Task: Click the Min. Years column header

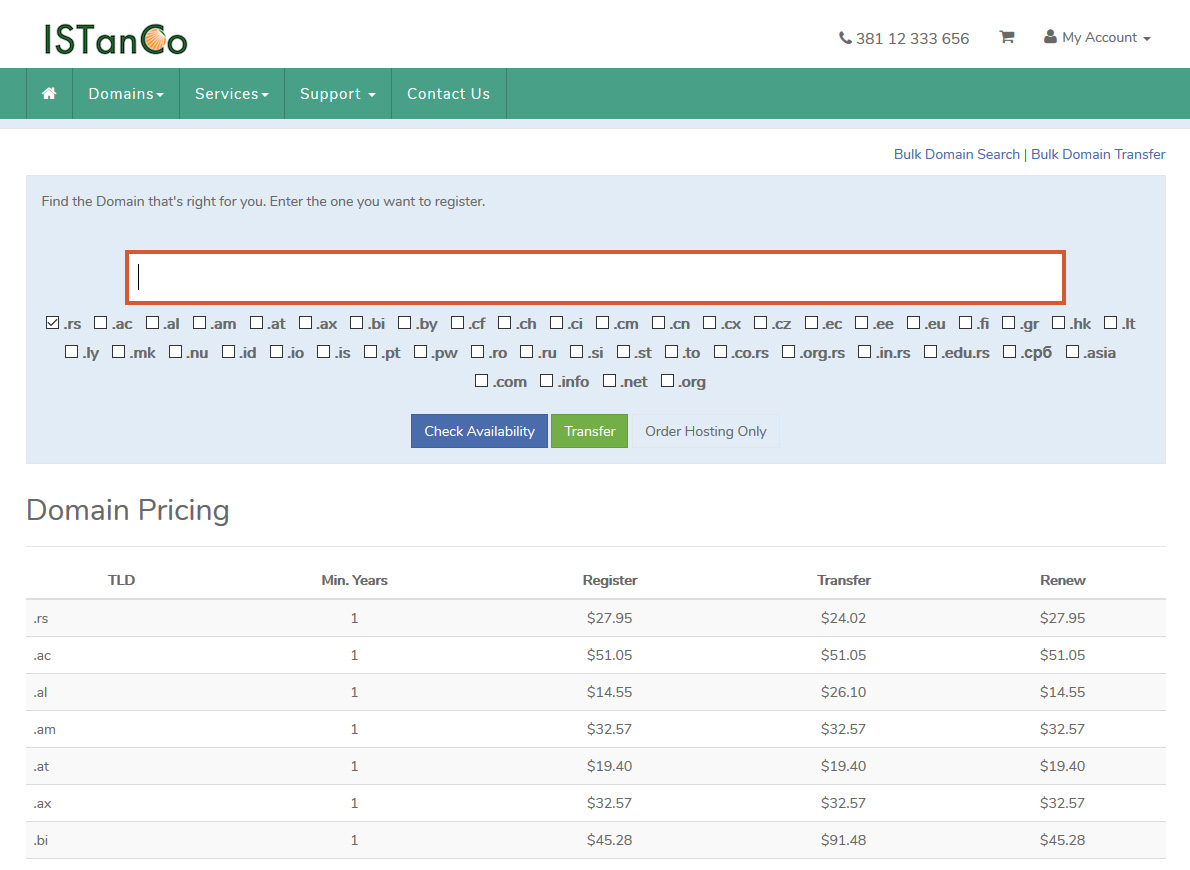Action: tap(354, 580)
